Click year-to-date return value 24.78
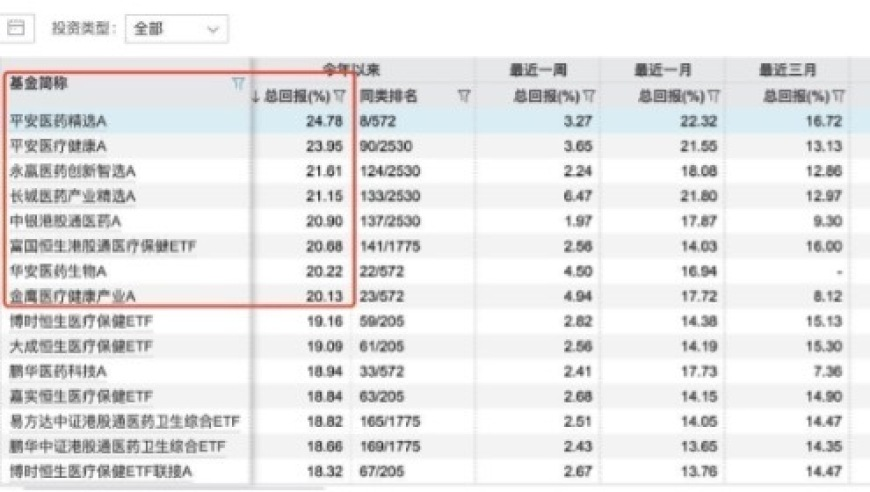Screen dimensions: 870x492 [x=325, y=121]
